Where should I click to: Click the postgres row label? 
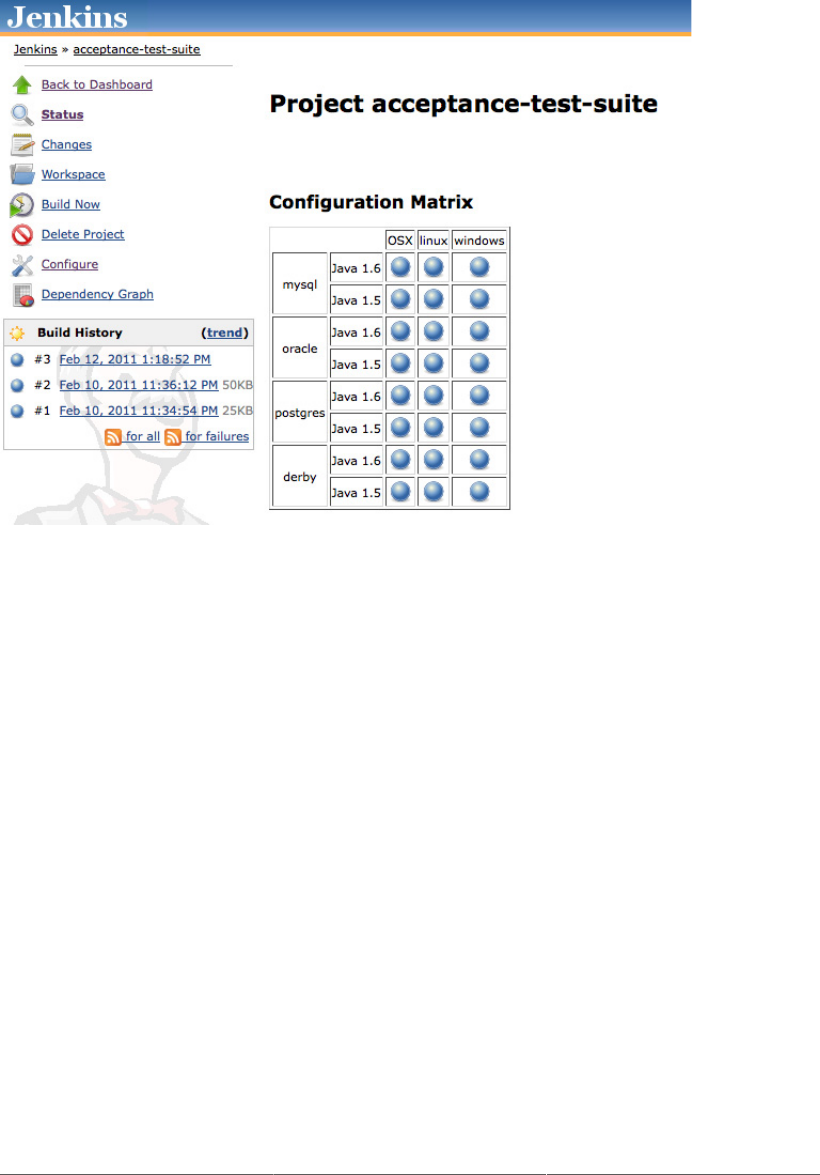pyautogui.click(x=300, y=413)
